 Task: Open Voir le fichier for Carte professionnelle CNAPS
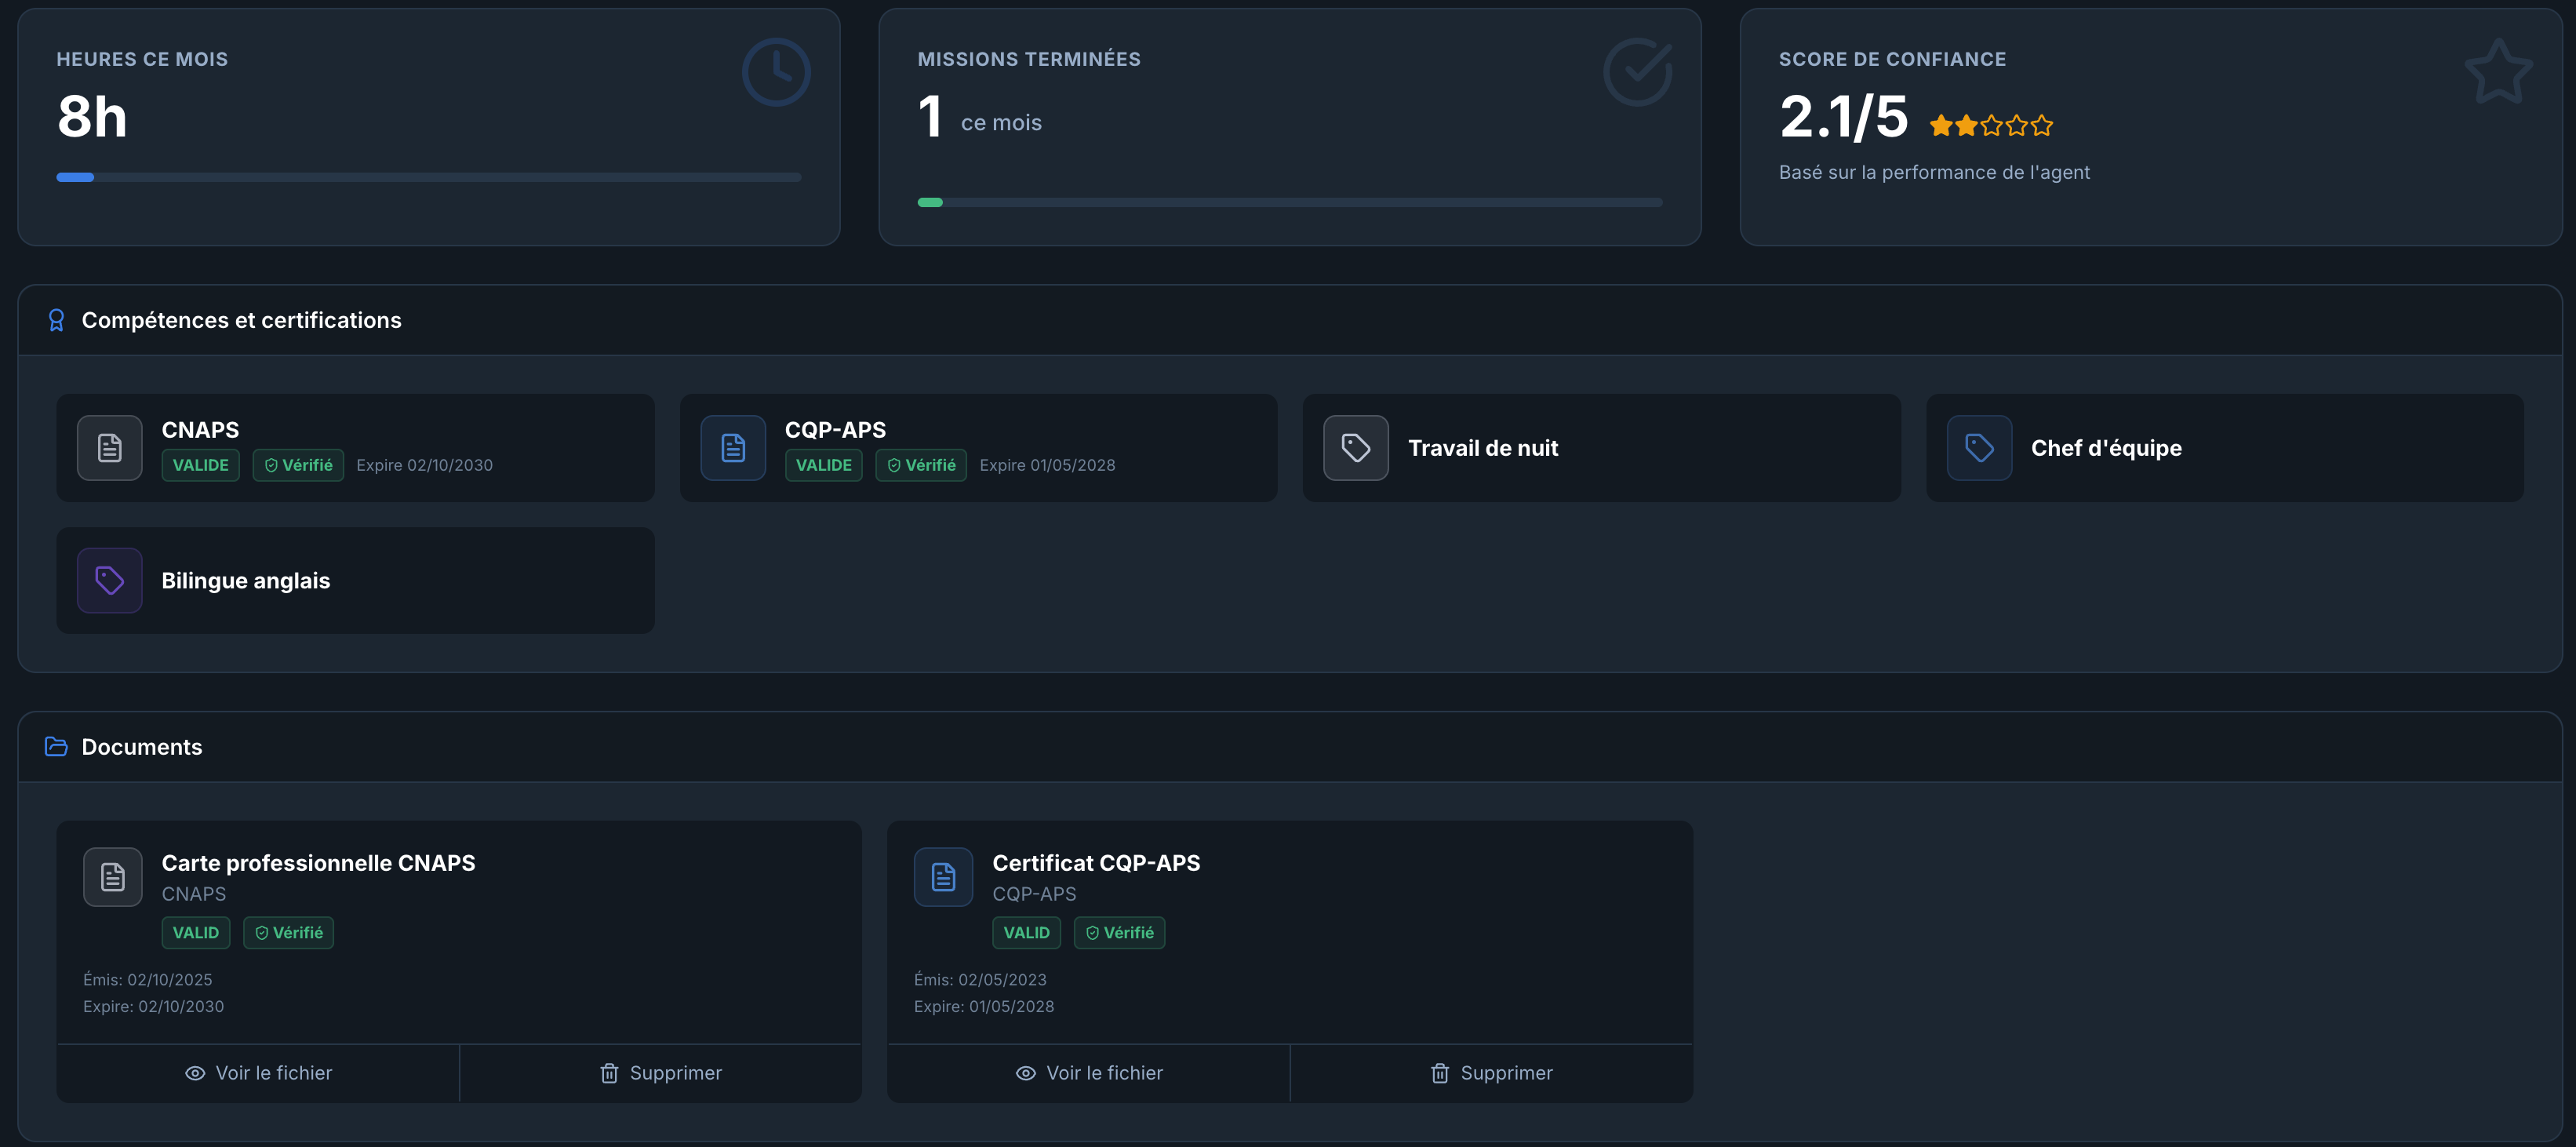(258, 1073)
